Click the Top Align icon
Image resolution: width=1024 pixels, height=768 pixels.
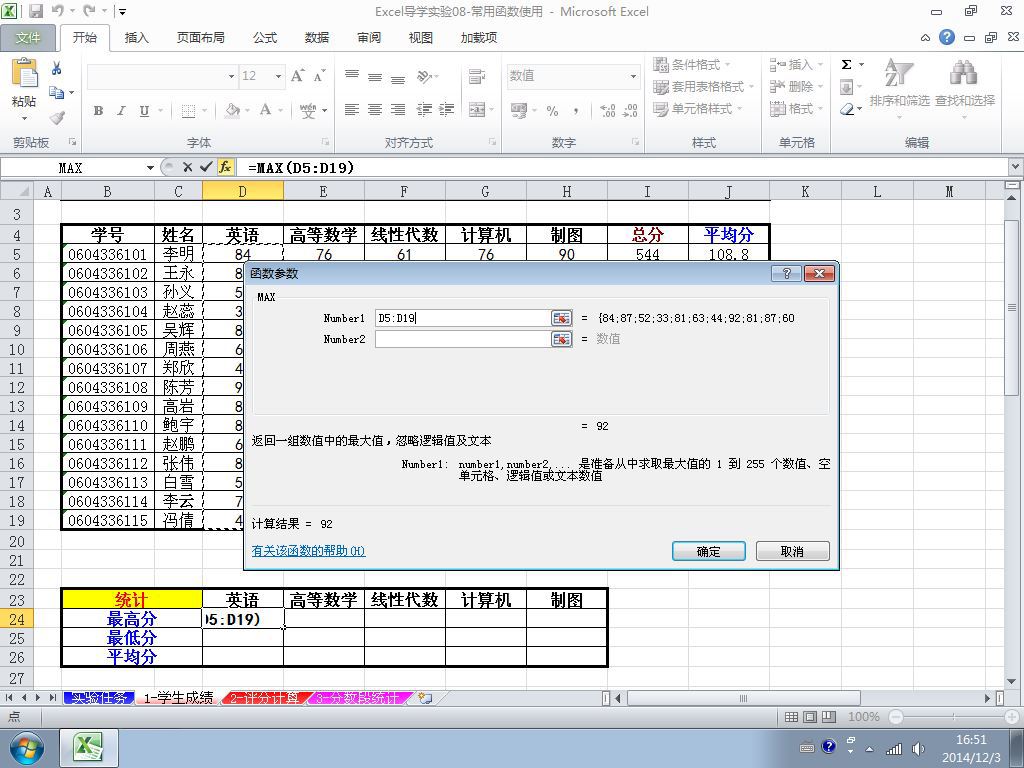pos(352,76)
